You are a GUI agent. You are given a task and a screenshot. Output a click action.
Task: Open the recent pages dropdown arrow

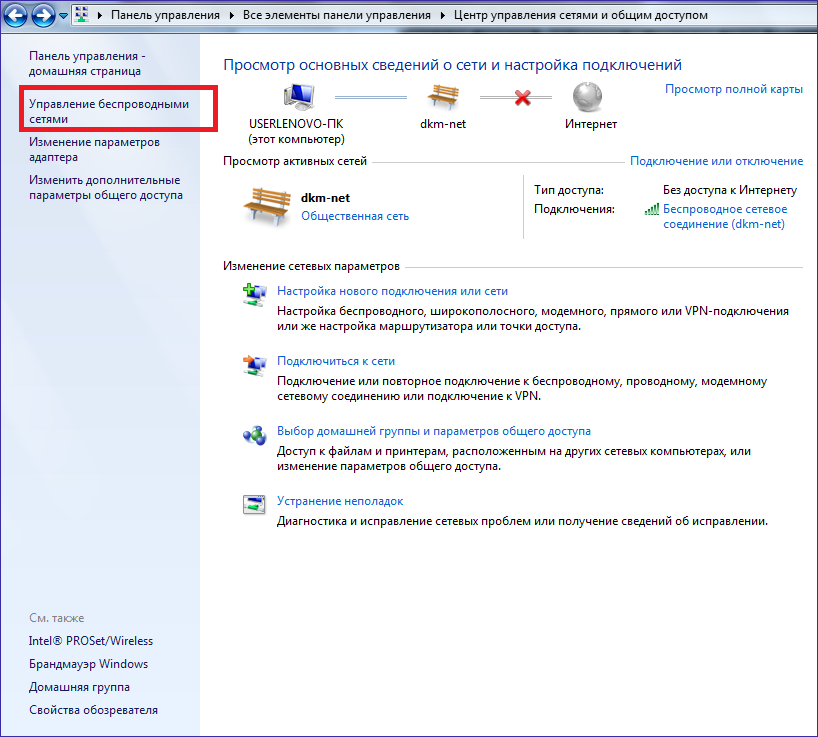coord(64,17)
